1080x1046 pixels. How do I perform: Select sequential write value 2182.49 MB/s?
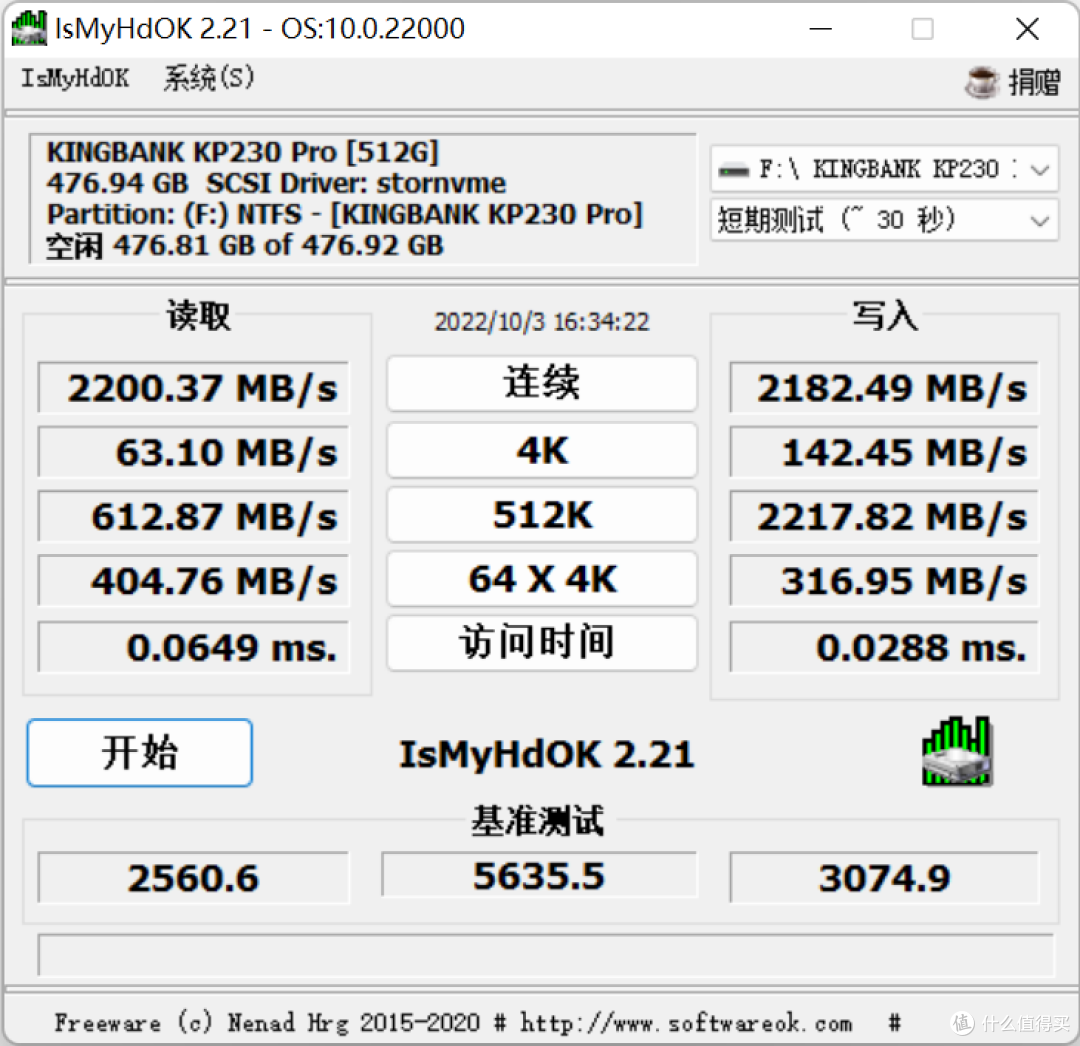coord(884,388)
